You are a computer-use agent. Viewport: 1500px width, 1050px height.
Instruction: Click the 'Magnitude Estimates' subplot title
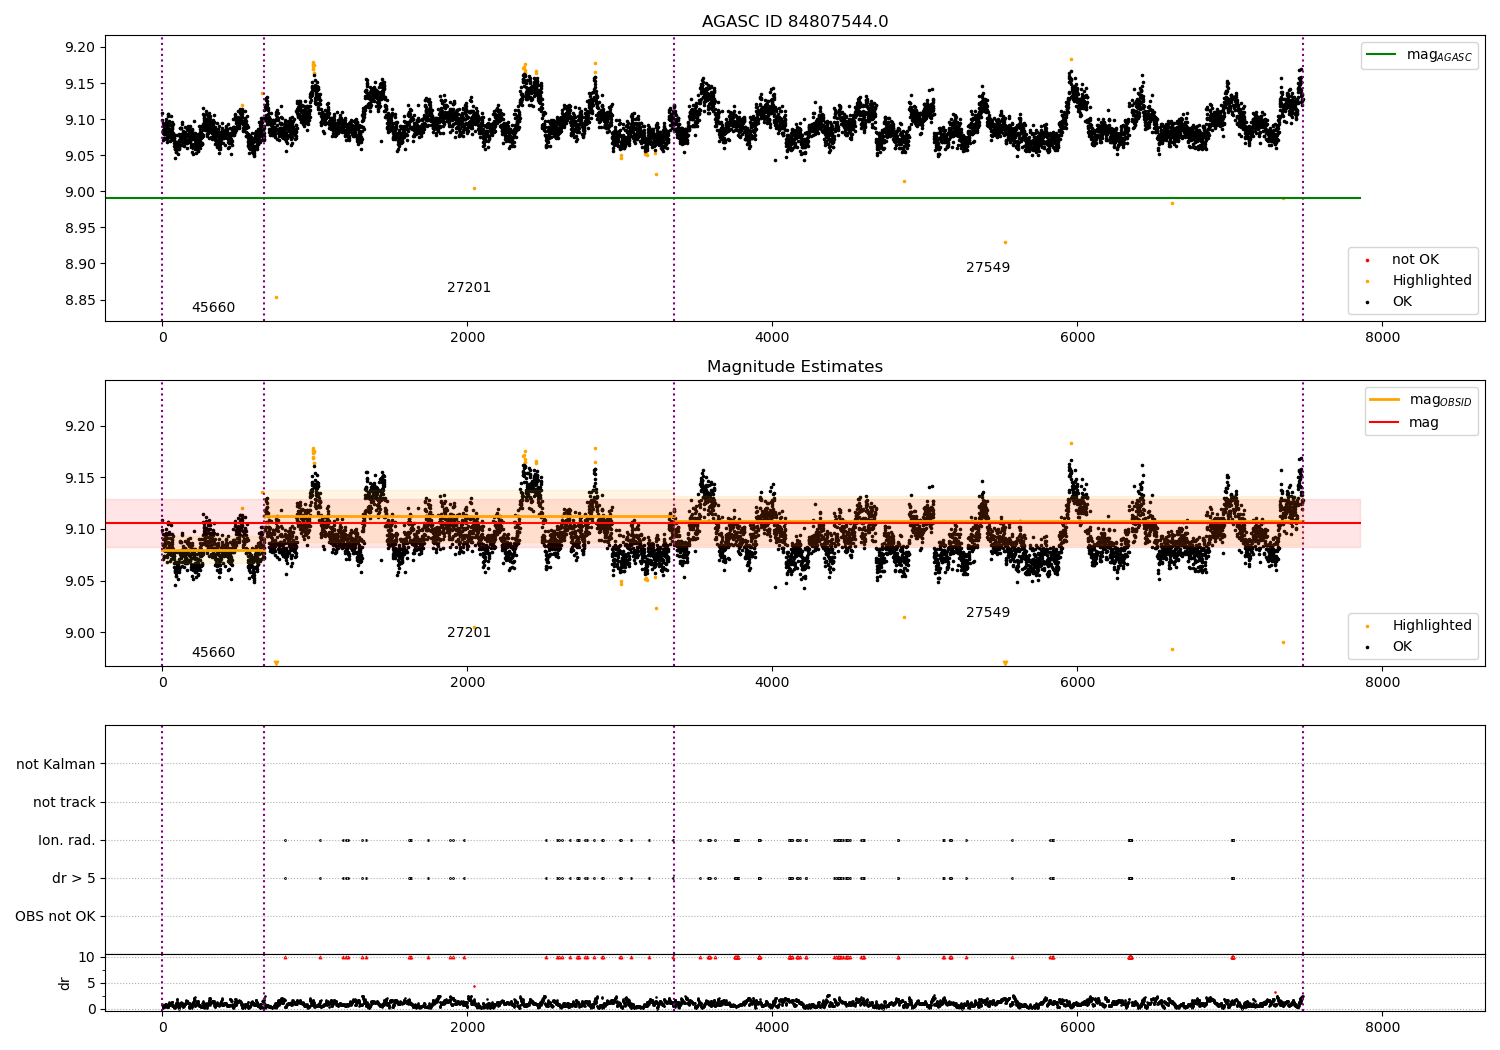(x=795, y=367)
